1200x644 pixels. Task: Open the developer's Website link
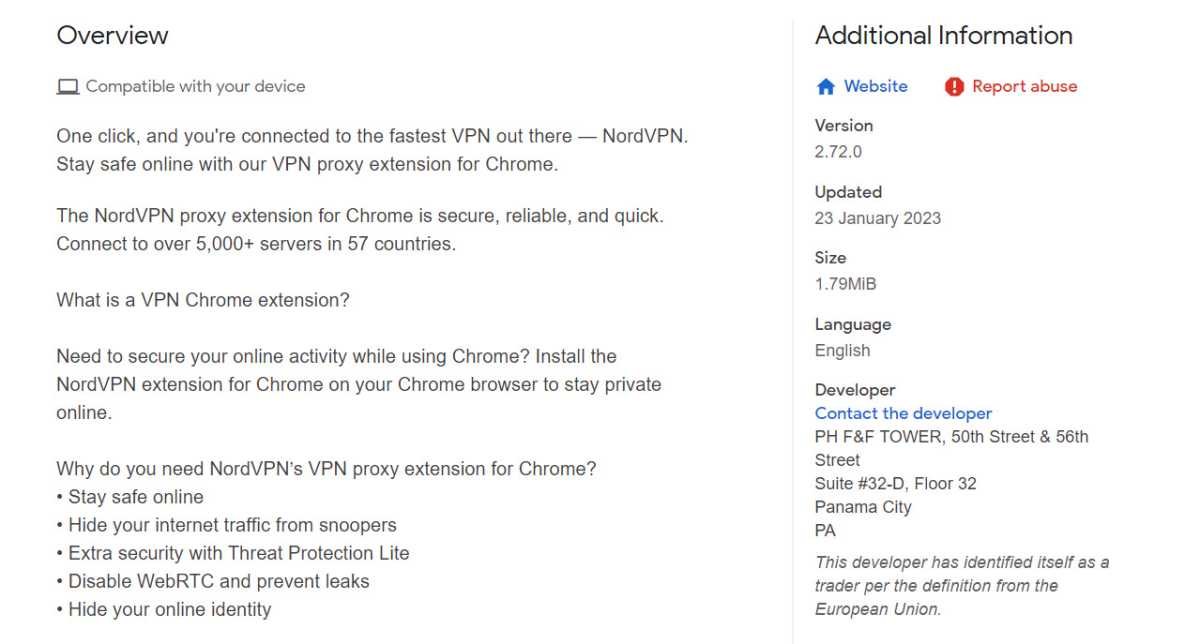(875, 86)
